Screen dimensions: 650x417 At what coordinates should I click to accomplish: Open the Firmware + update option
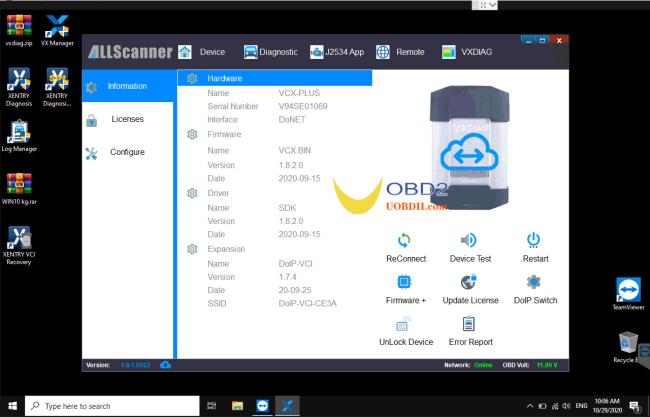click(405, 283)
